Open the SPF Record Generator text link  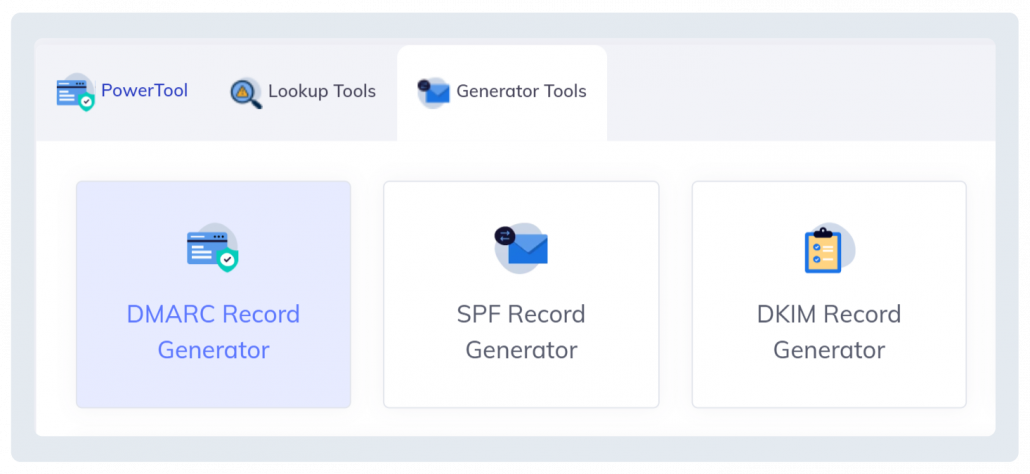click(521, 332)
